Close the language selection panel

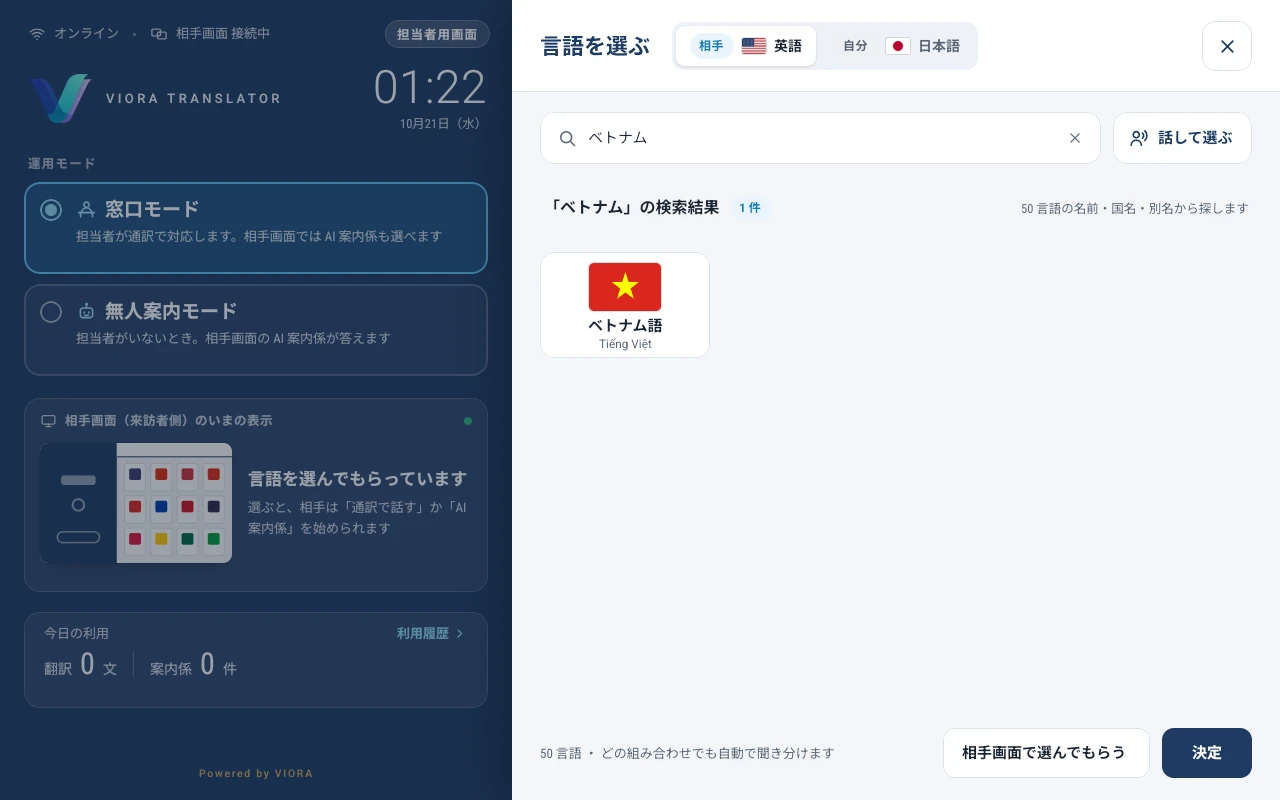1227,46
